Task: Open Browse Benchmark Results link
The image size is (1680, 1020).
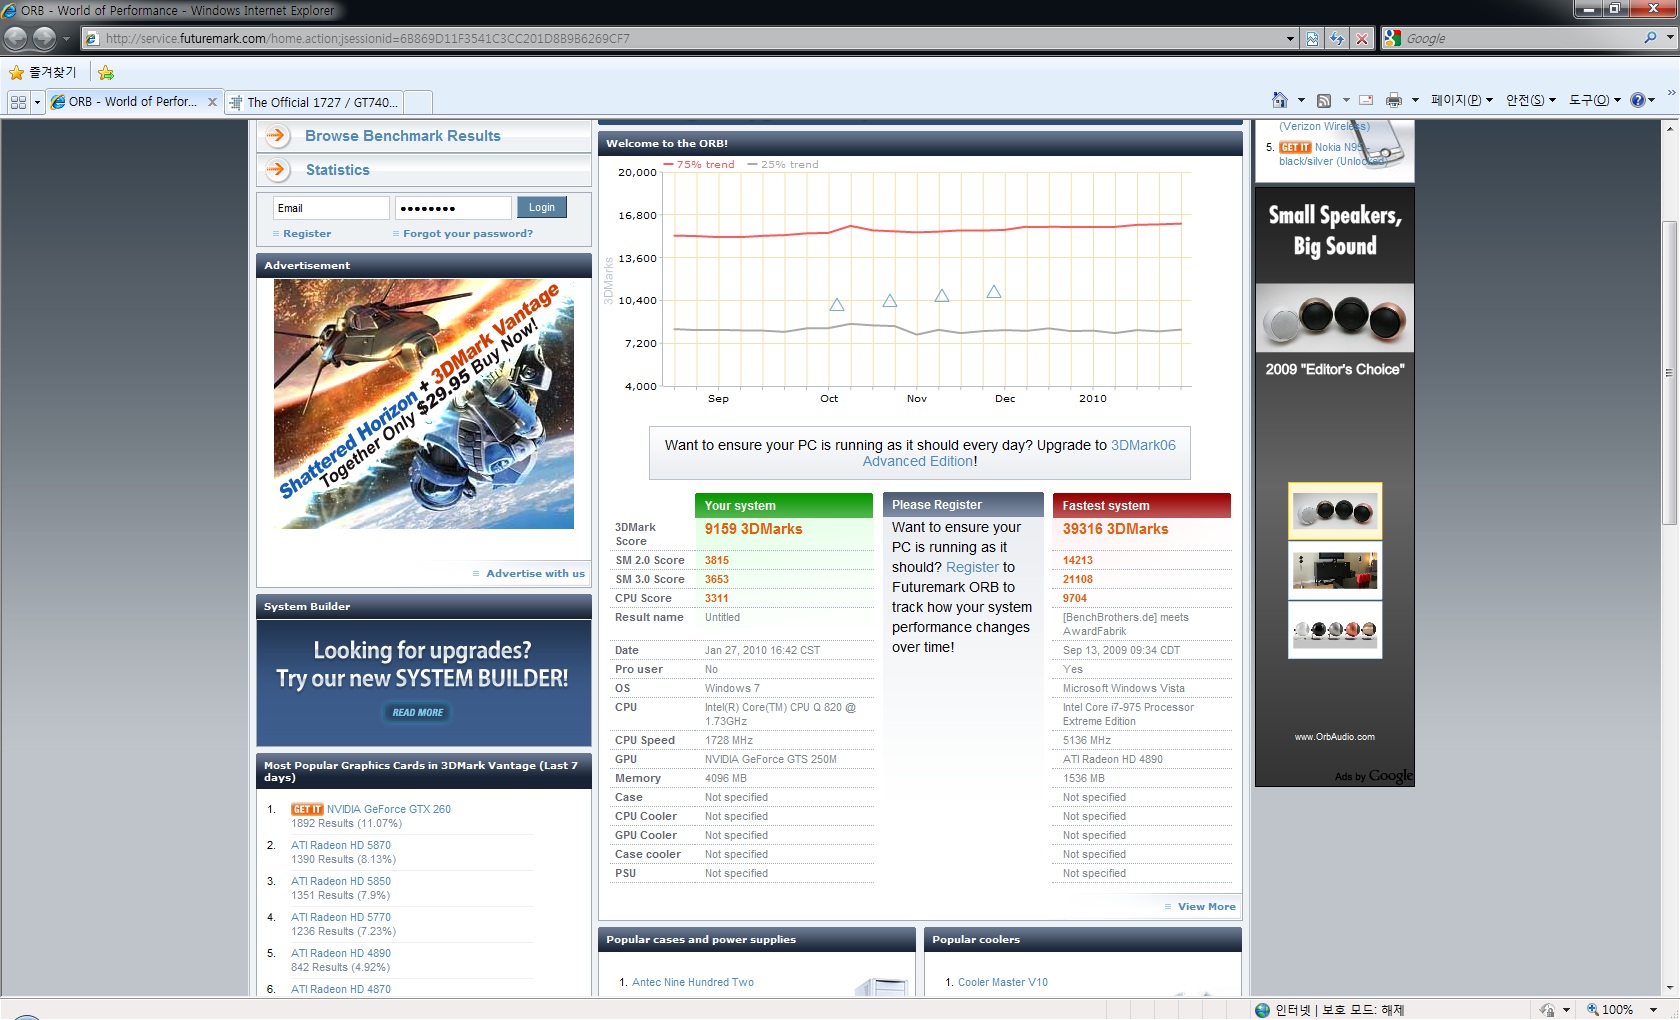Action: (x=403, y=136)
